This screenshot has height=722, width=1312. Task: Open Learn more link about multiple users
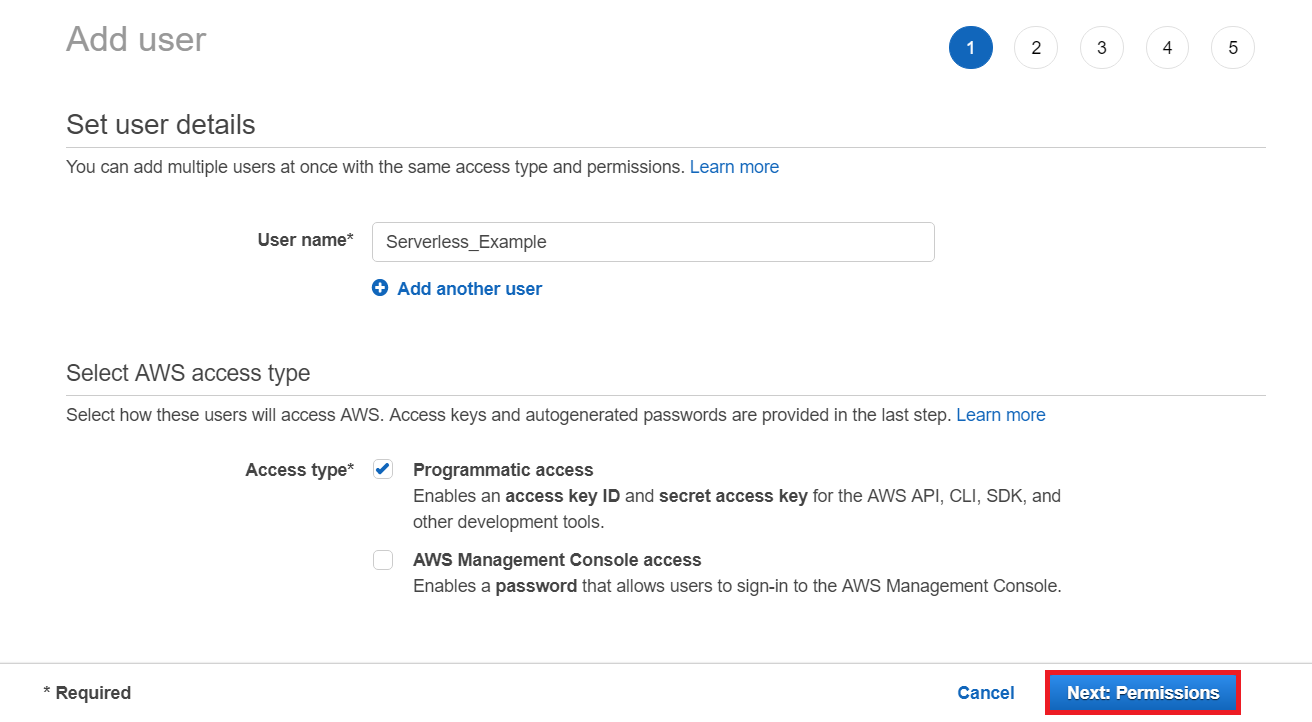tap(734, 167)
